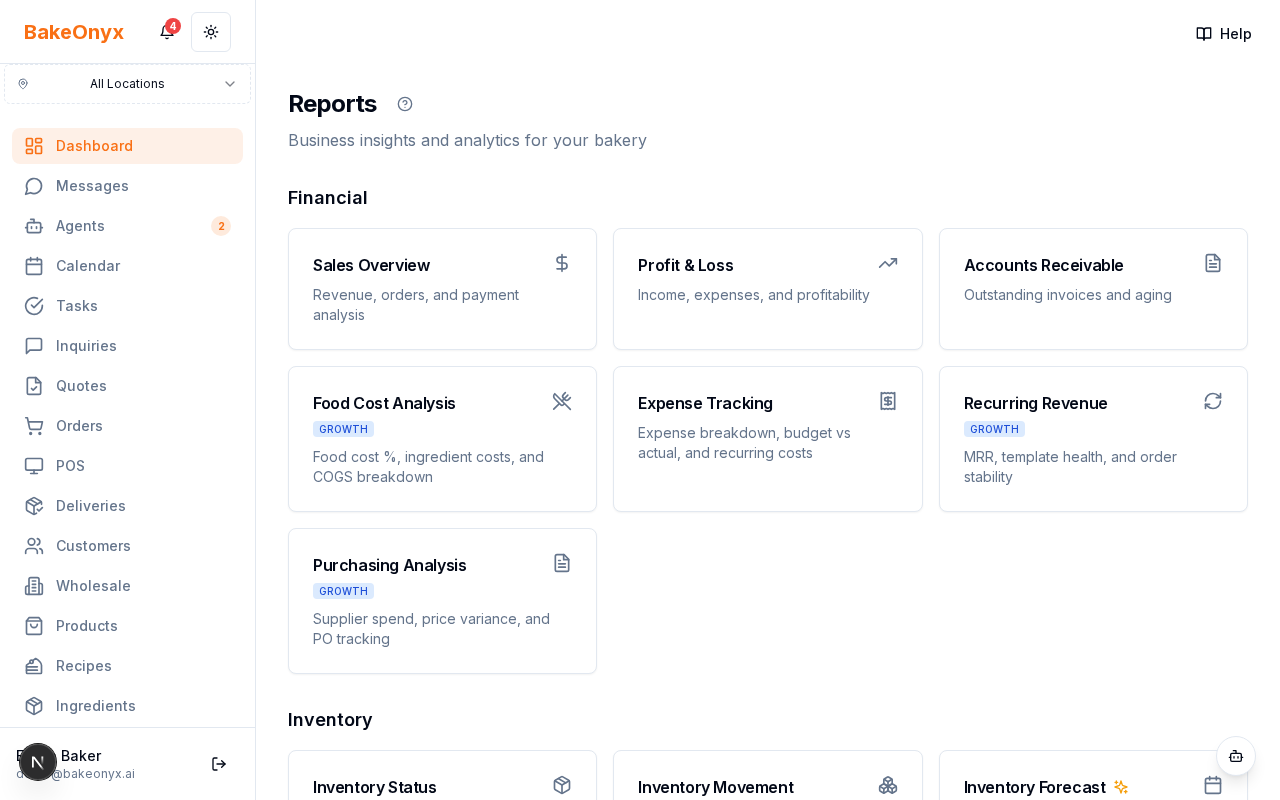The width and height of the screenshot is (1280, 800).
Task: Select the Dashboard icon in the sidebar
Action: pos(34,146)
